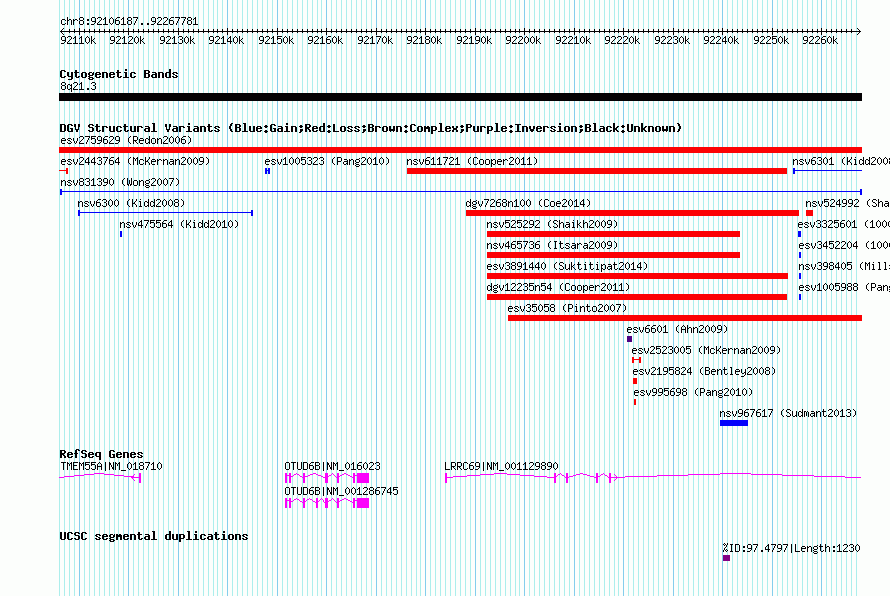The height and width of the screenshot is (596, 890).
Task: Open the dgv12235n54 (Cooper2011) label
Action: click(558, 287)
